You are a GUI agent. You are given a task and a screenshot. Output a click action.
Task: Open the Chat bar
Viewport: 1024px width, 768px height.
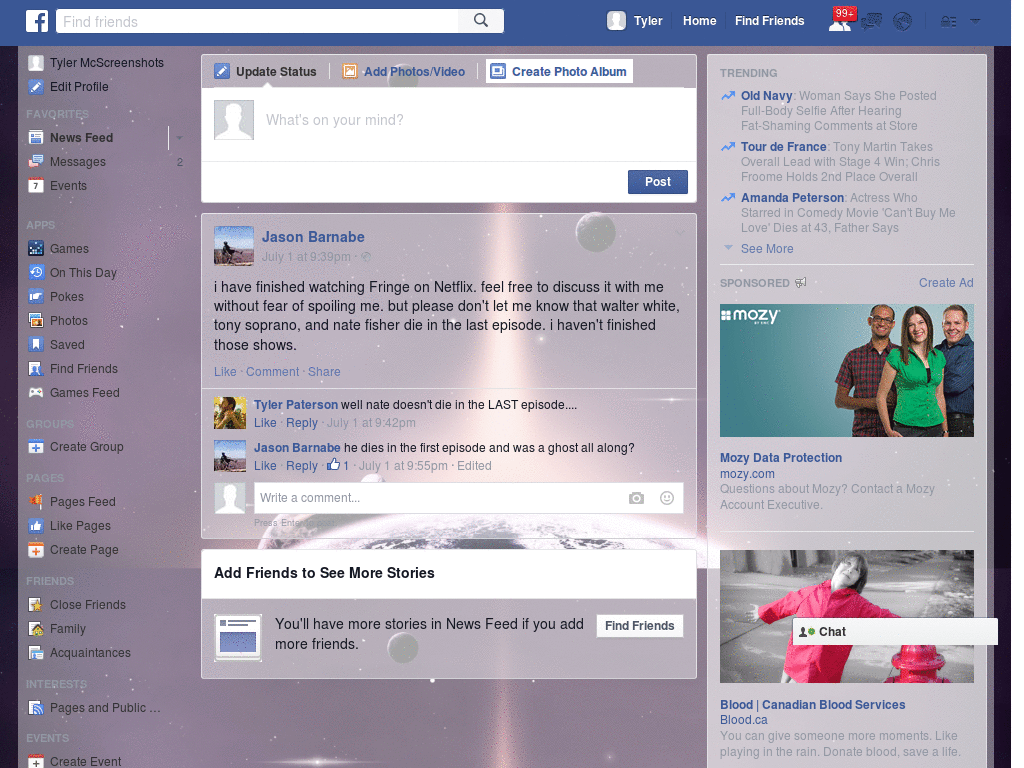pos(895,632)
